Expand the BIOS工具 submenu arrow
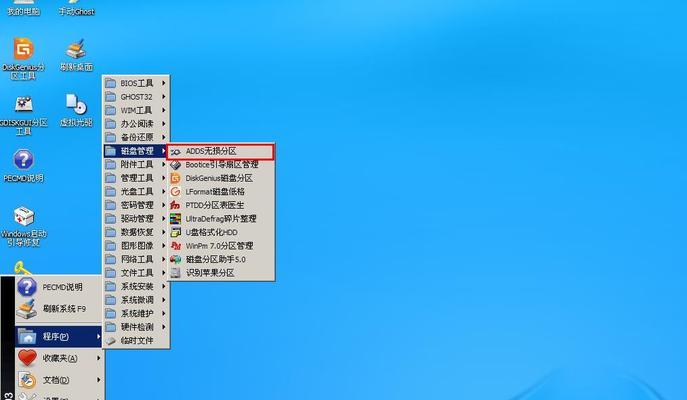Image resolution: width=687 pixels, height=400 pixels. point(163,83)
